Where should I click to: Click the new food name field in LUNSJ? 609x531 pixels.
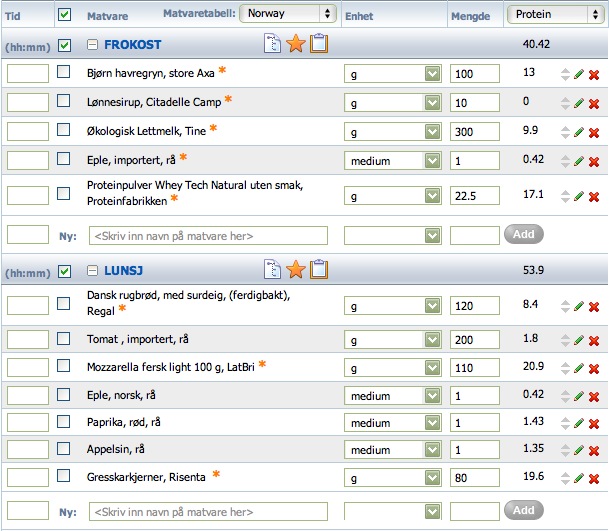pyautogui.click(x=208, y=512)
